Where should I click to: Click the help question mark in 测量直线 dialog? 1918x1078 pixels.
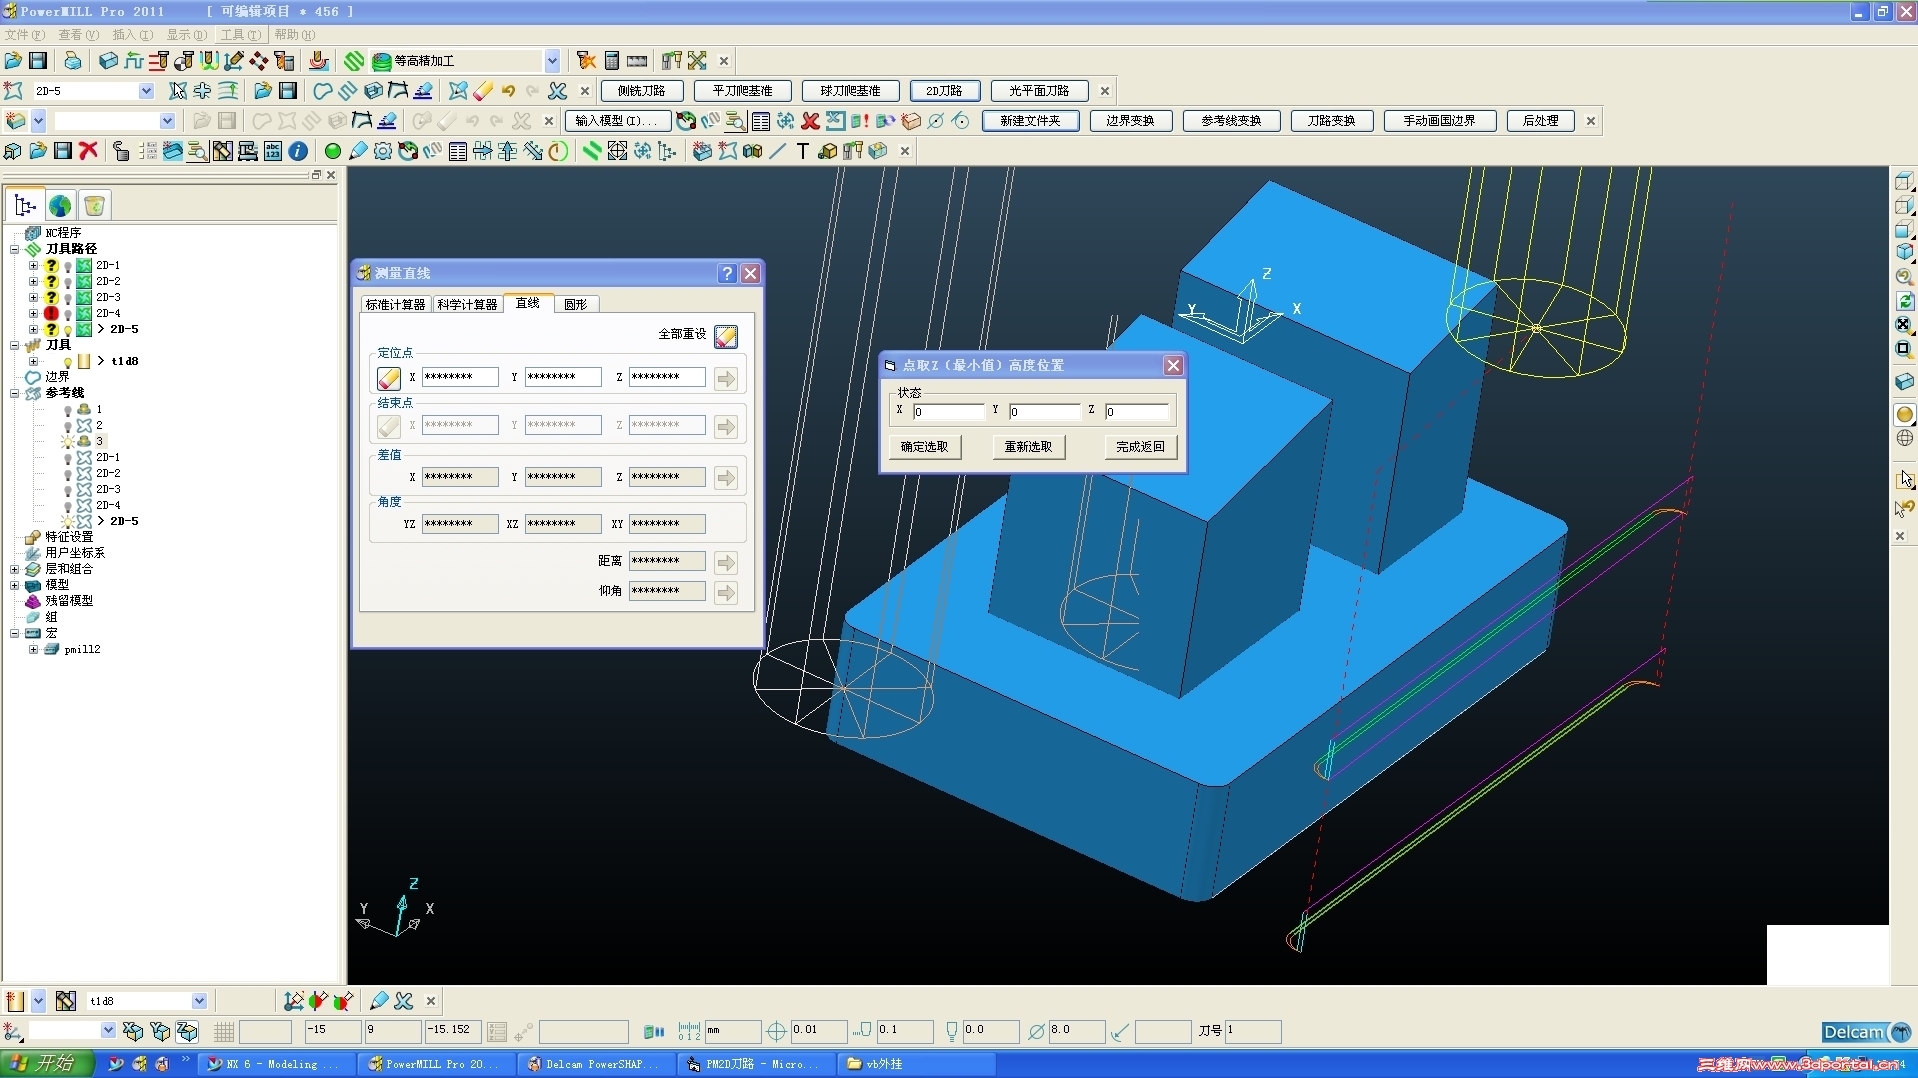727,273
